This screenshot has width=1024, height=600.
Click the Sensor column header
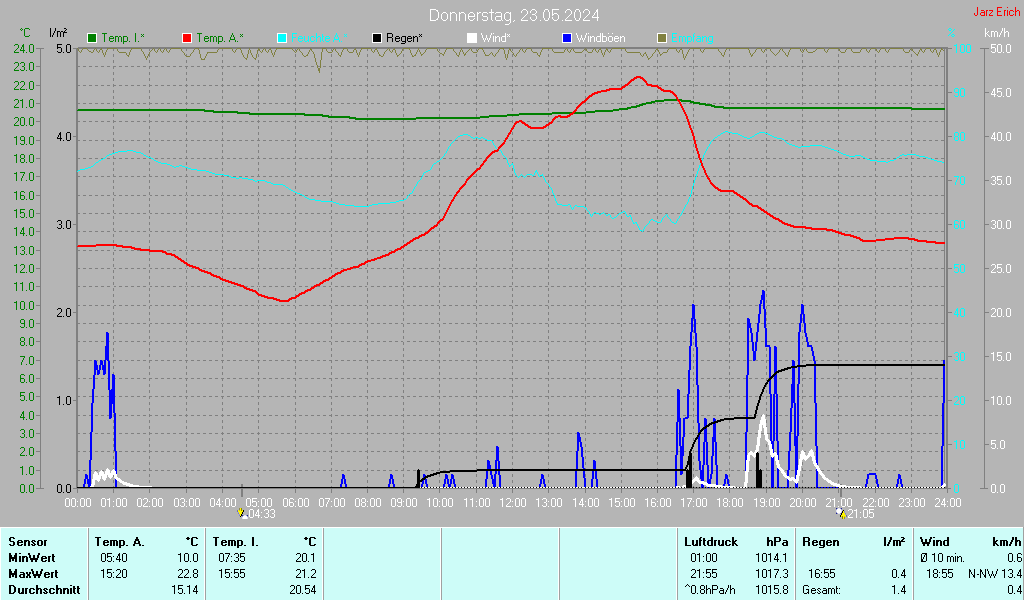click(27, 542)
